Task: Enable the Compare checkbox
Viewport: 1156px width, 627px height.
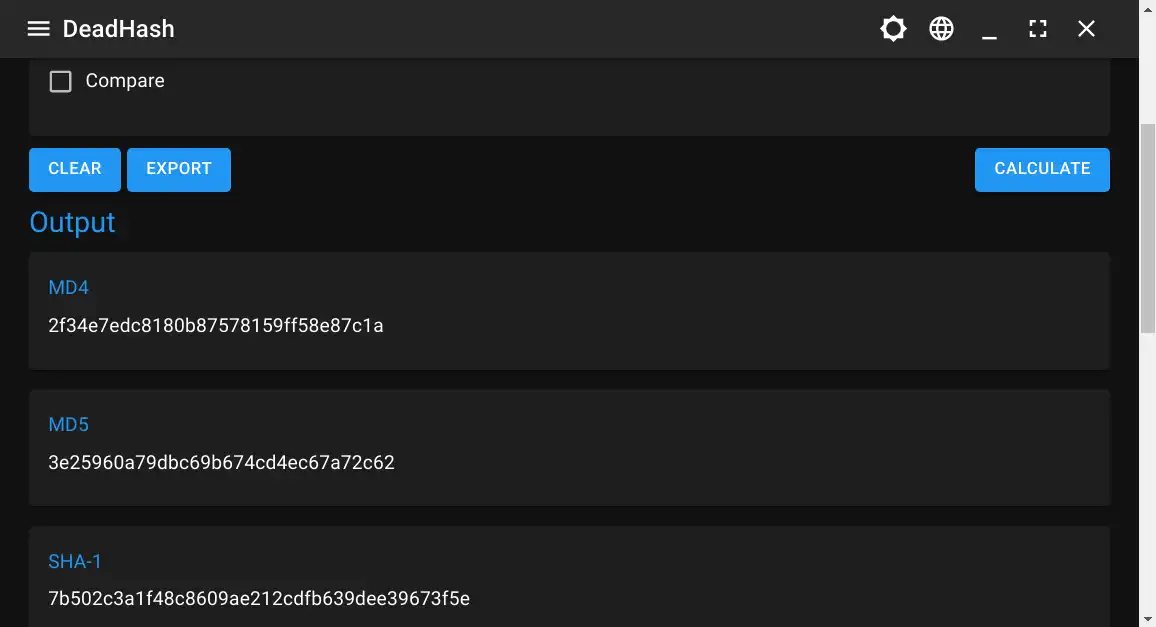Action: [60, 81]
